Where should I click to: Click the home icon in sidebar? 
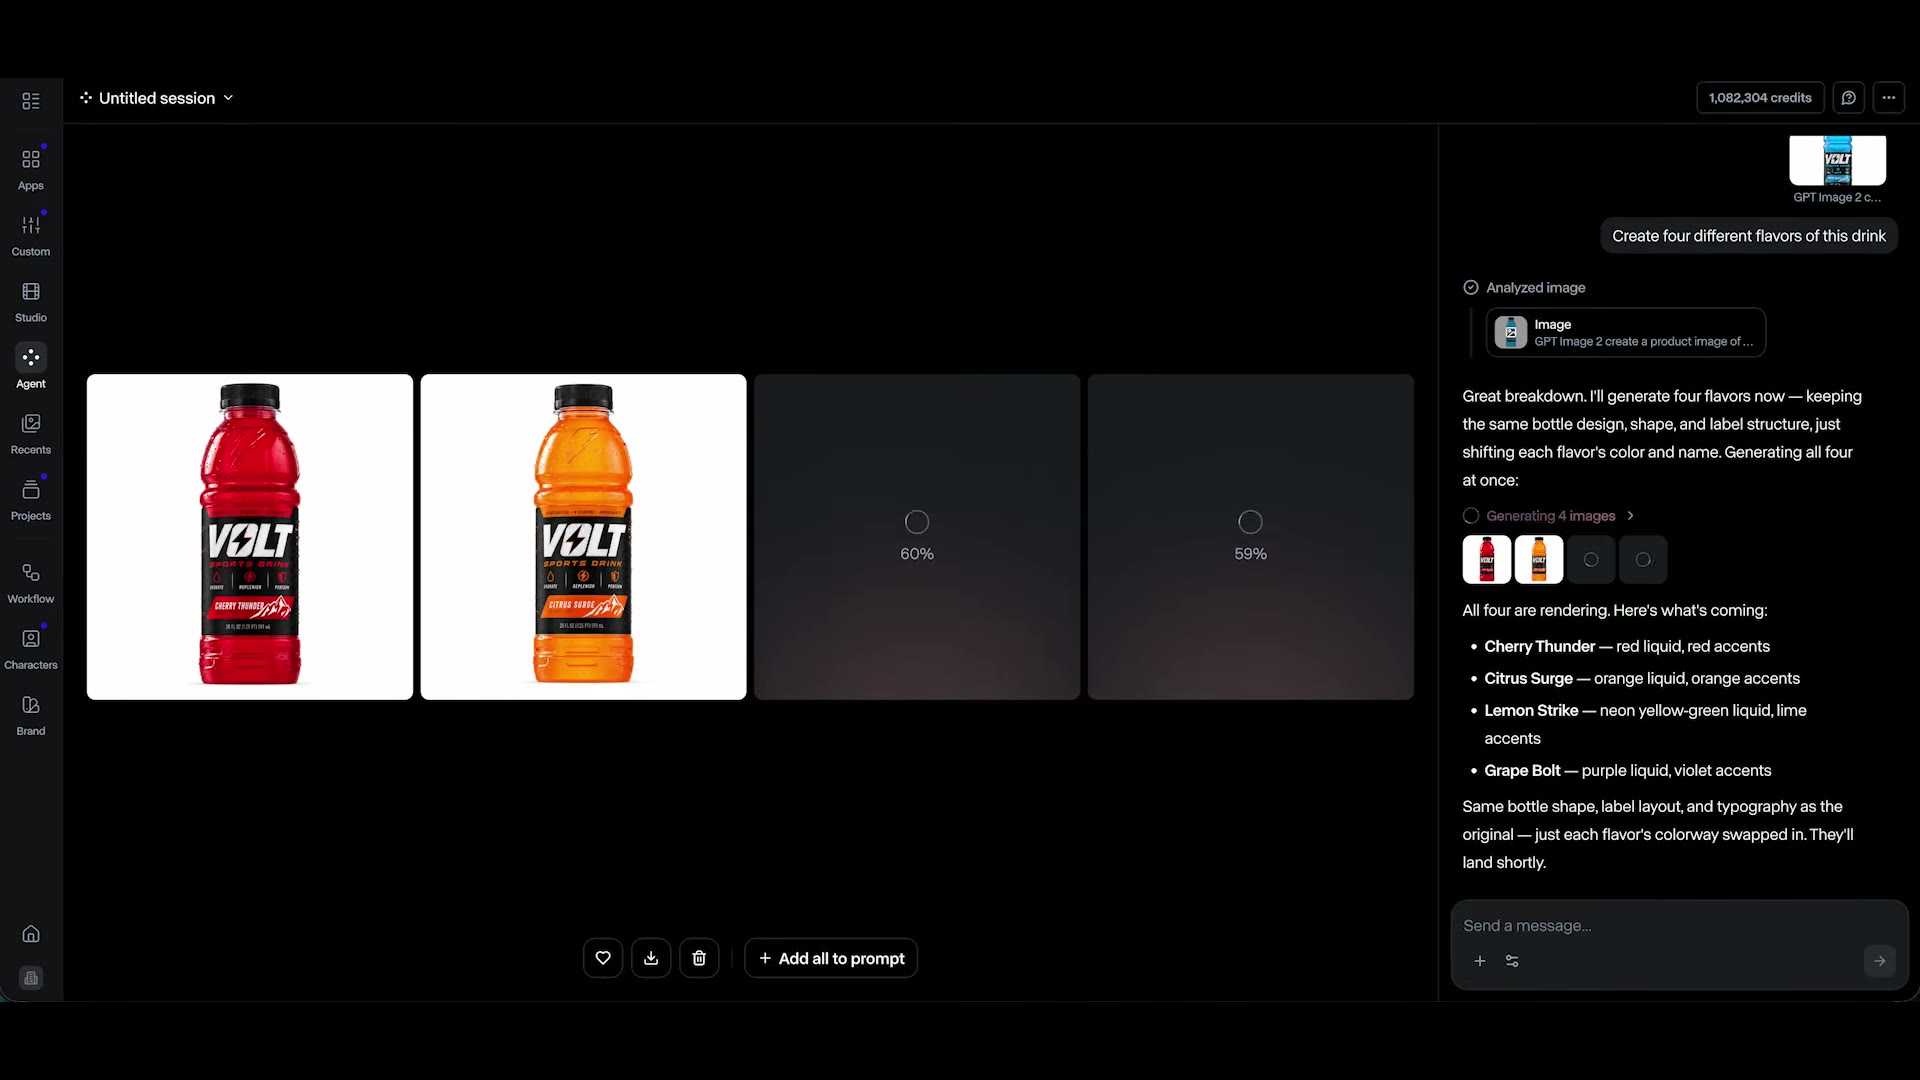click(31, 934)
